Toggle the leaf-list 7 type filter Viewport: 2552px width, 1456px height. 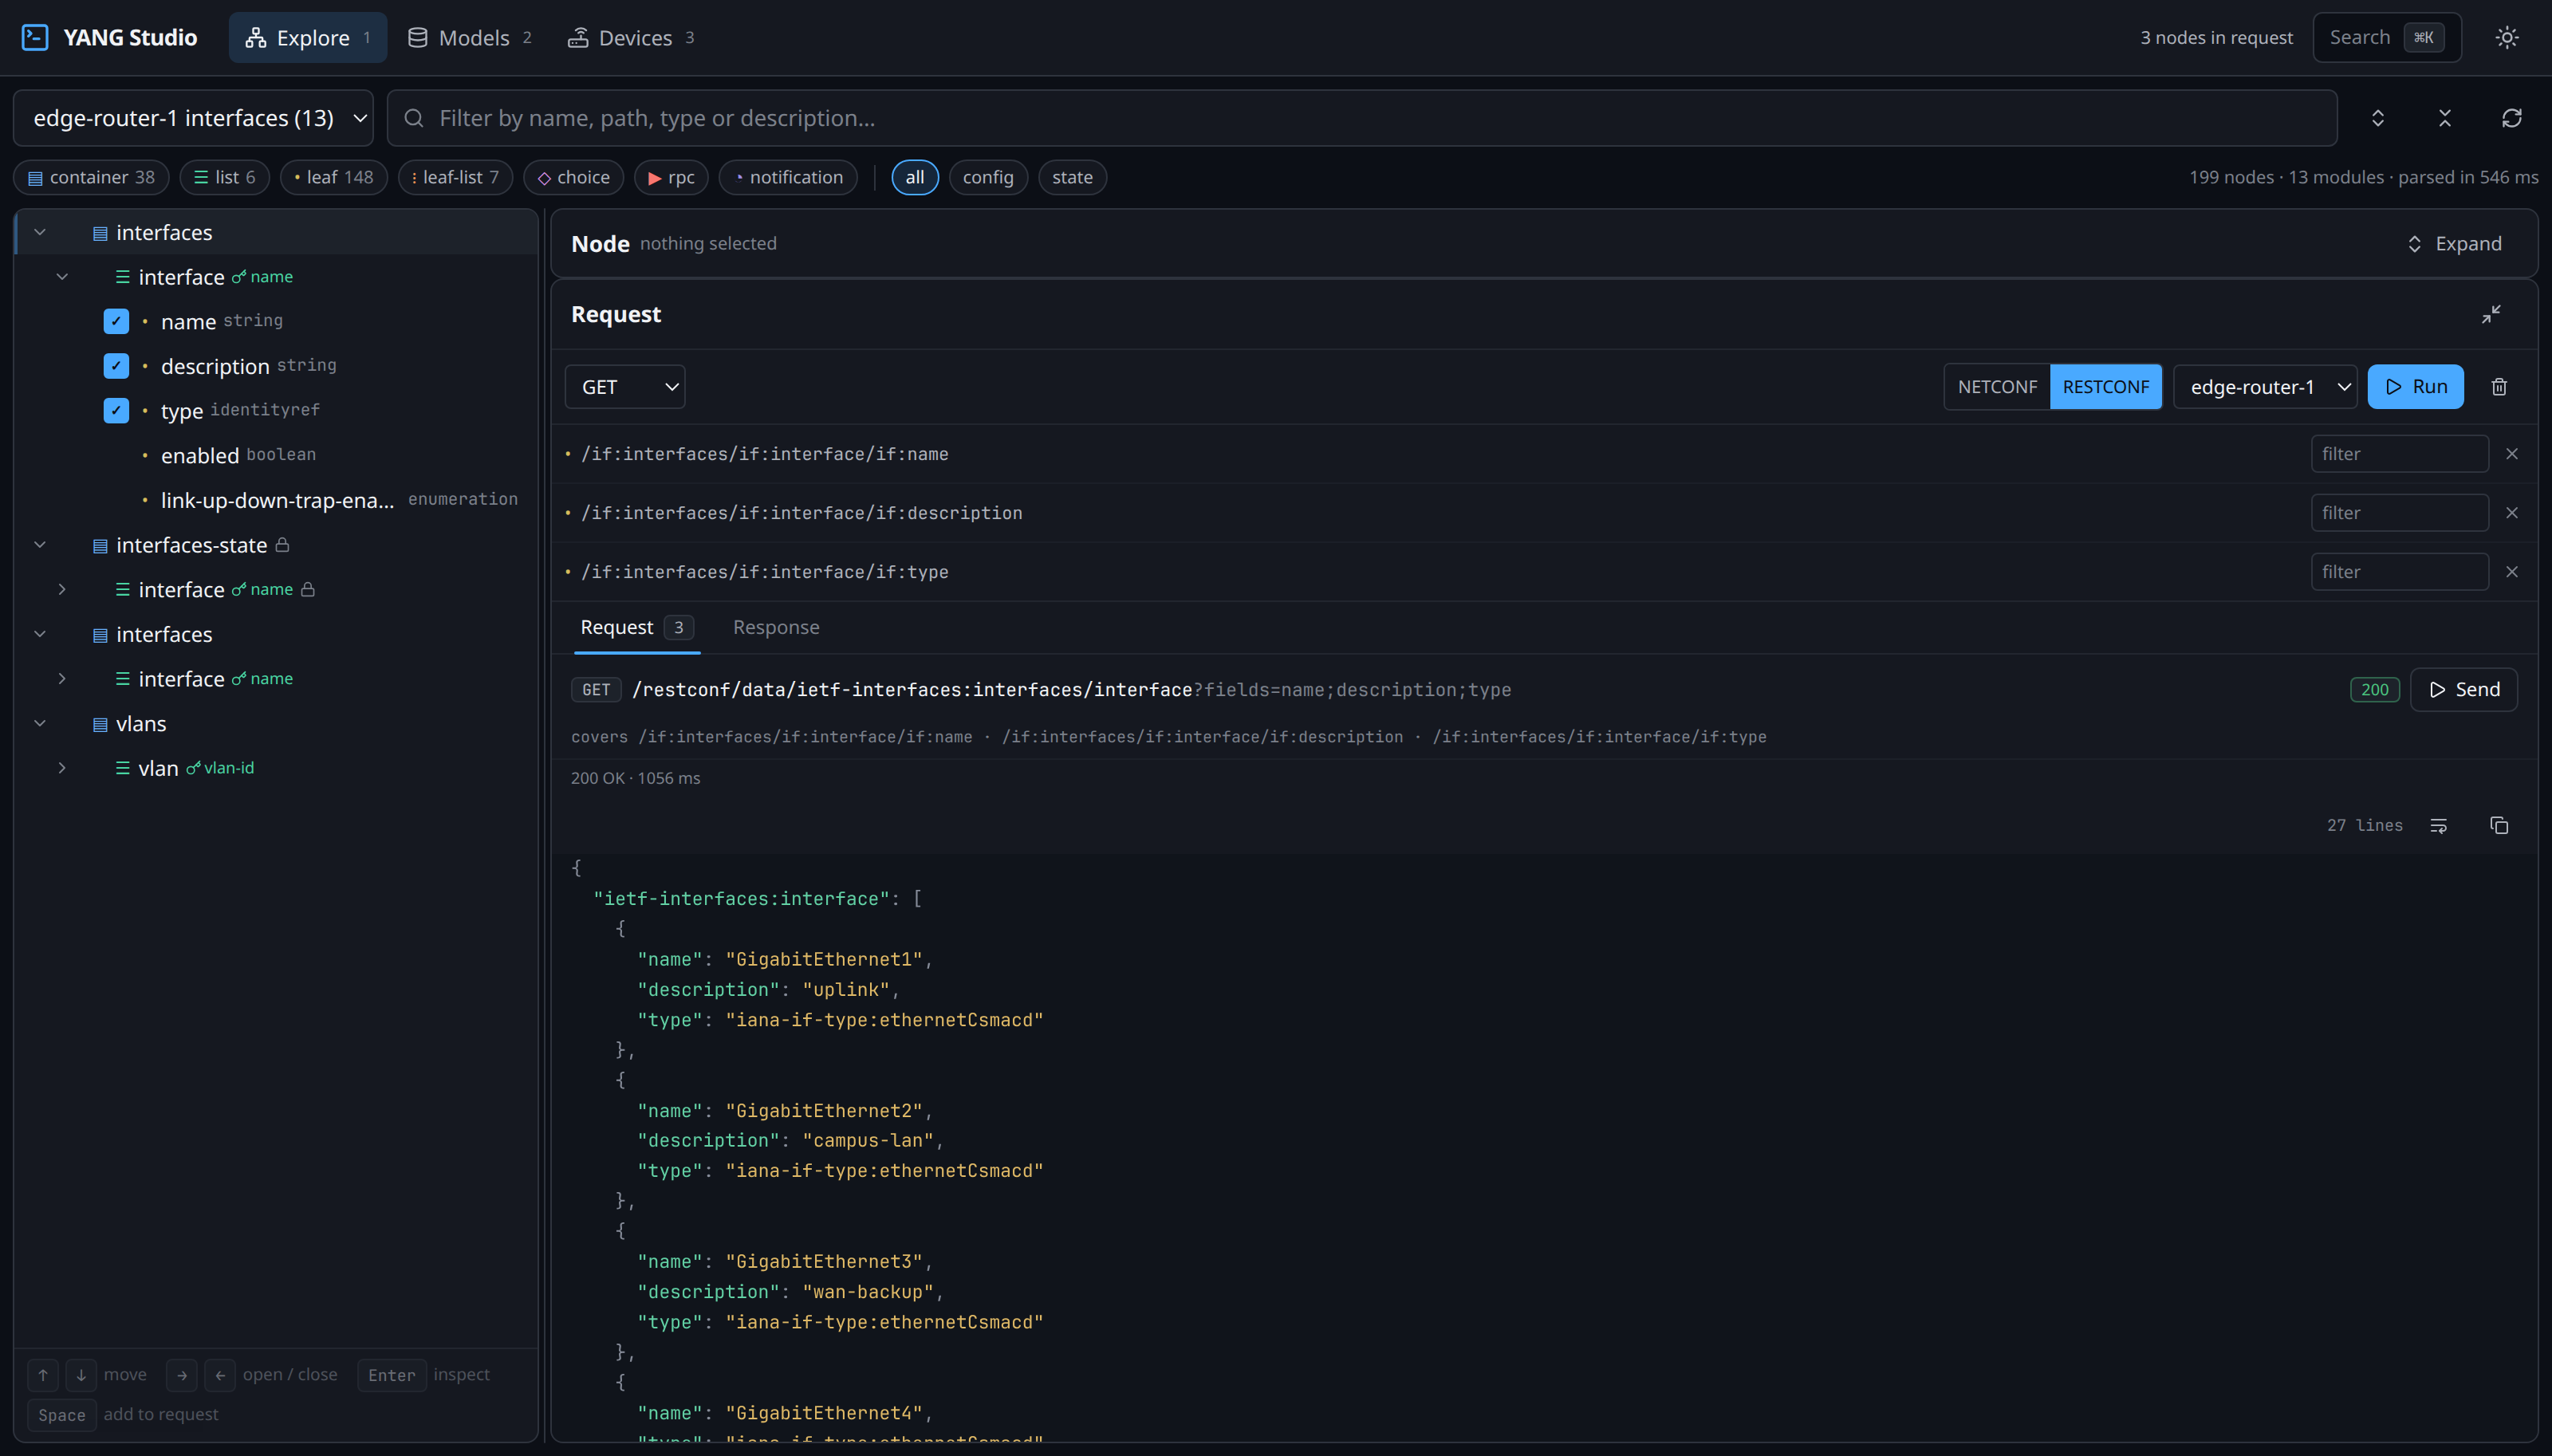pyautogui.click(x=455, y=177)
